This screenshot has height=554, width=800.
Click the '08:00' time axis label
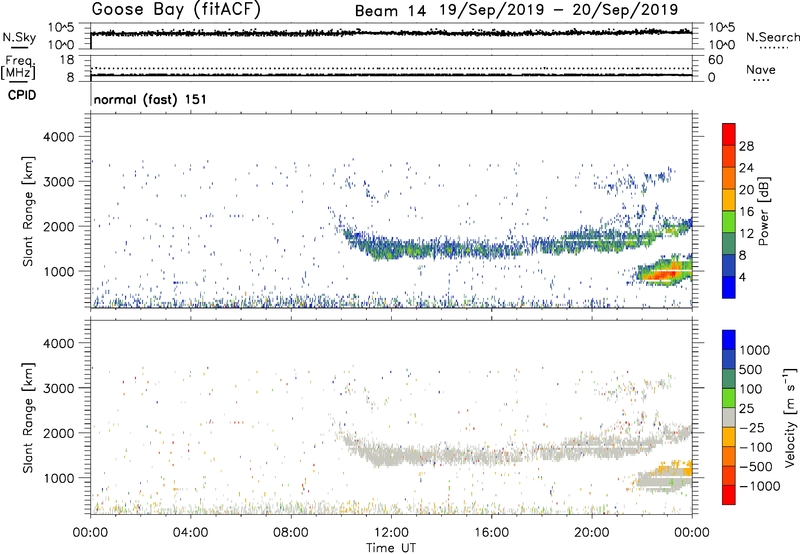[x=291, y=533]
